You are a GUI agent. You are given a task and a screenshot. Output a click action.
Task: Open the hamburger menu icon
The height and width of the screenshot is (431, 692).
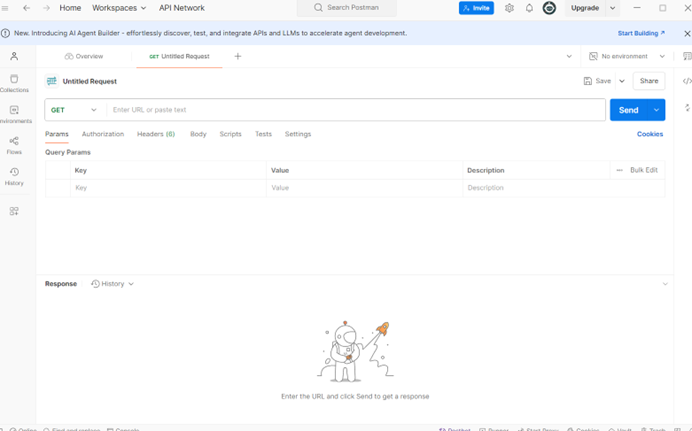pyautogui.click(x=5, y=8)
